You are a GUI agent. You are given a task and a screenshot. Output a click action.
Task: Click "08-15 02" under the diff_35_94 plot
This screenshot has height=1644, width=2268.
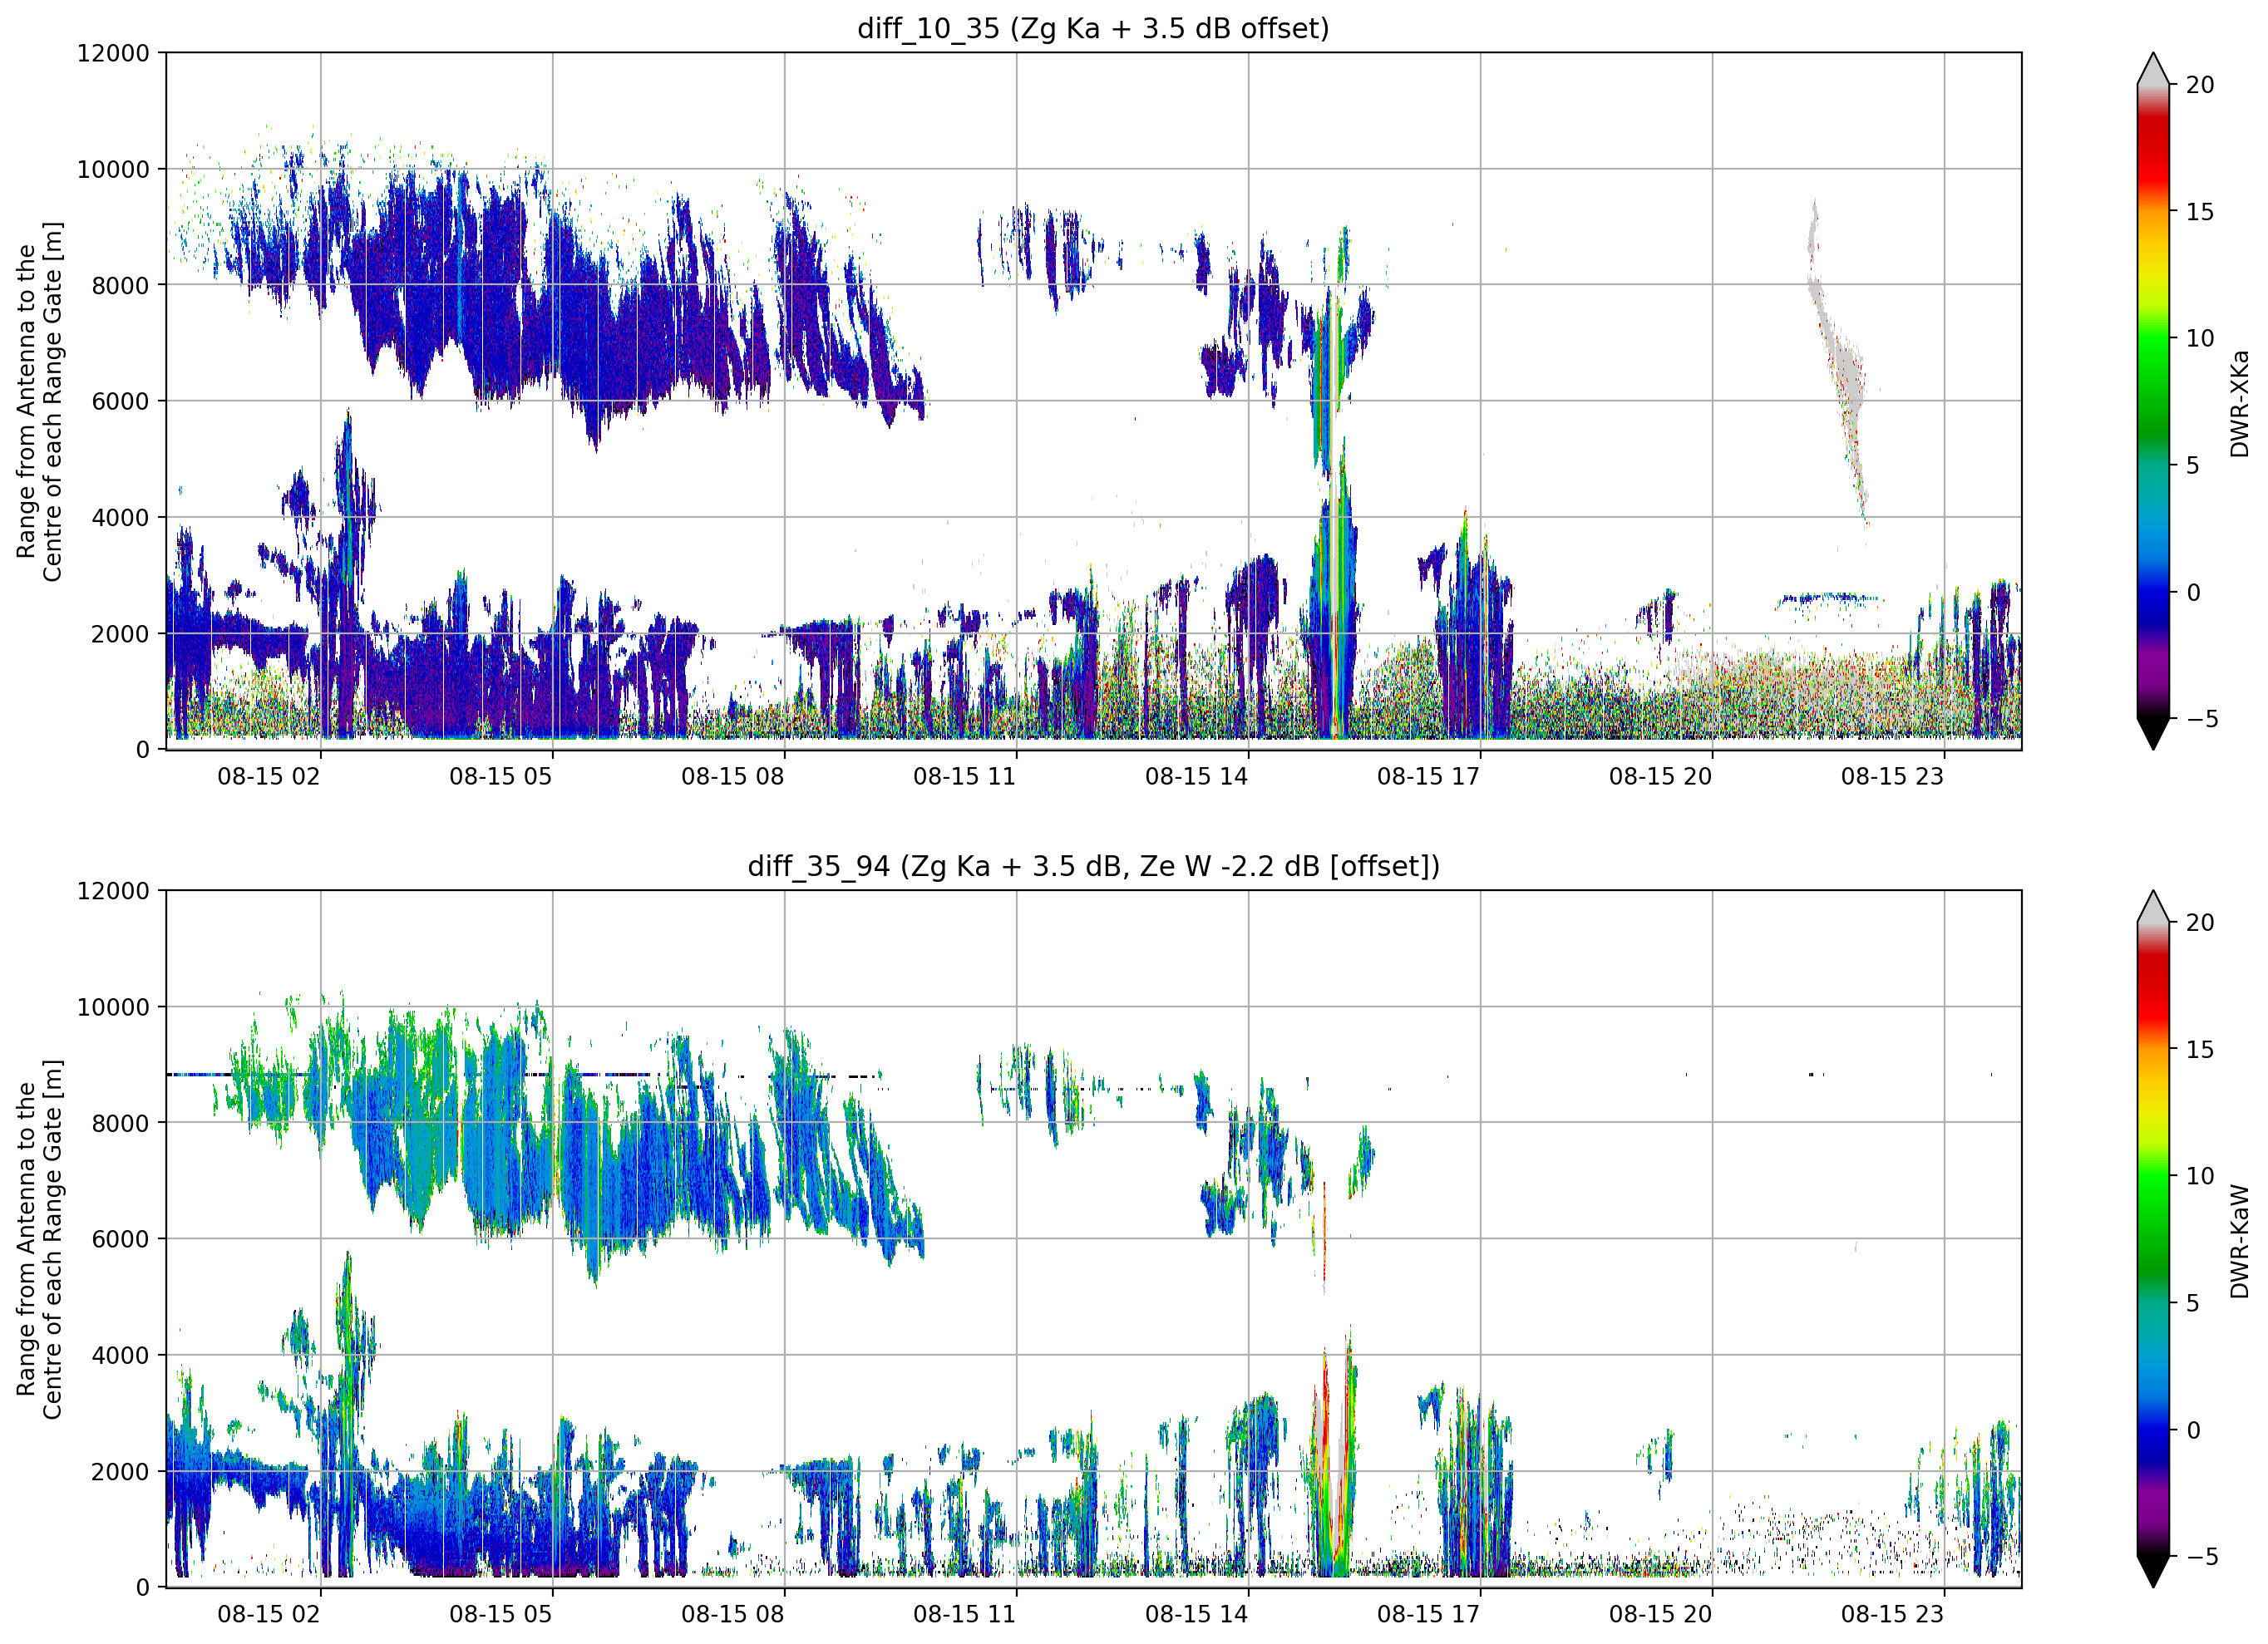(x=269, y=1615)
